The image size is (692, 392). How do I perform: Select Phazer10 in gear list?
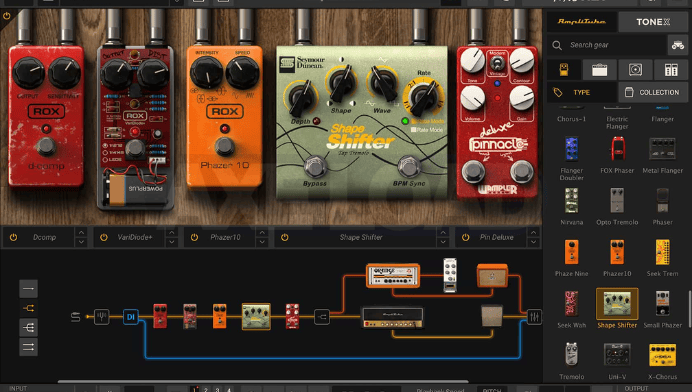(617, 258)
